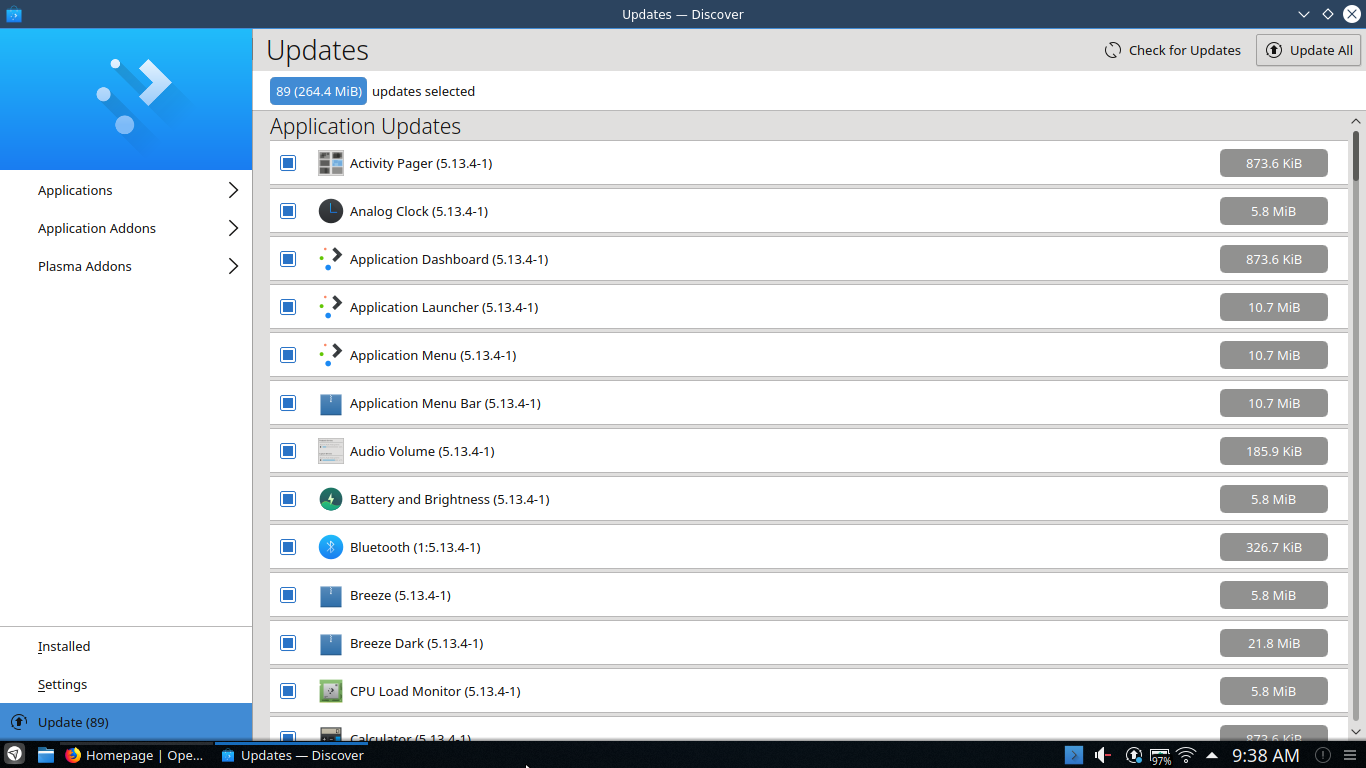Expand the Application Addons chevron
Viewport: 1366px width, 768px height.
click(234, 228)
